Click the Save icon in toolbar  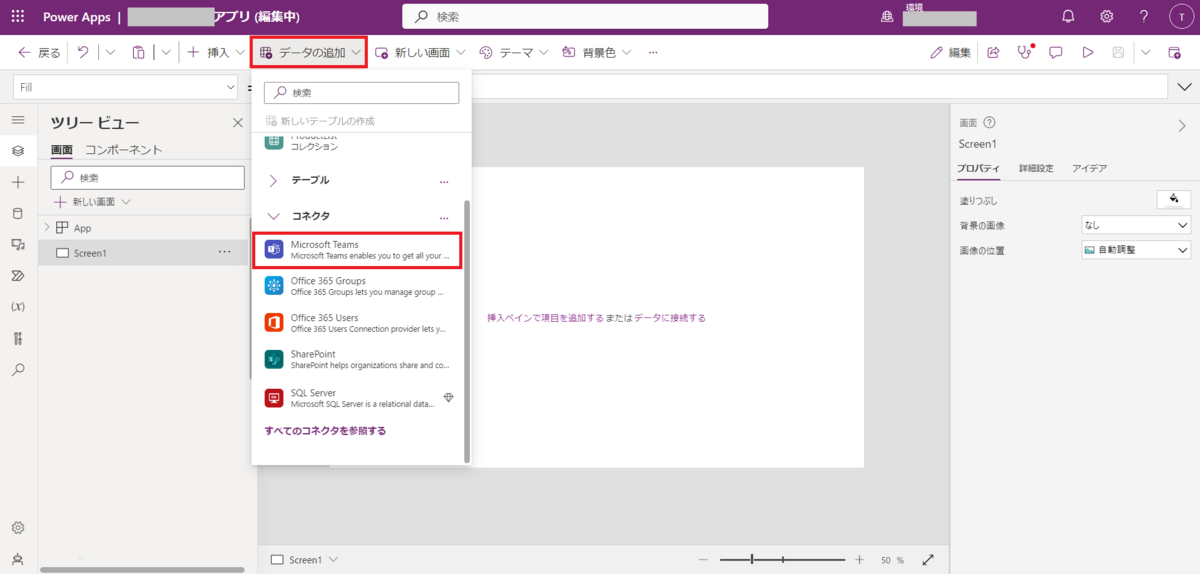click(1118, 52)
